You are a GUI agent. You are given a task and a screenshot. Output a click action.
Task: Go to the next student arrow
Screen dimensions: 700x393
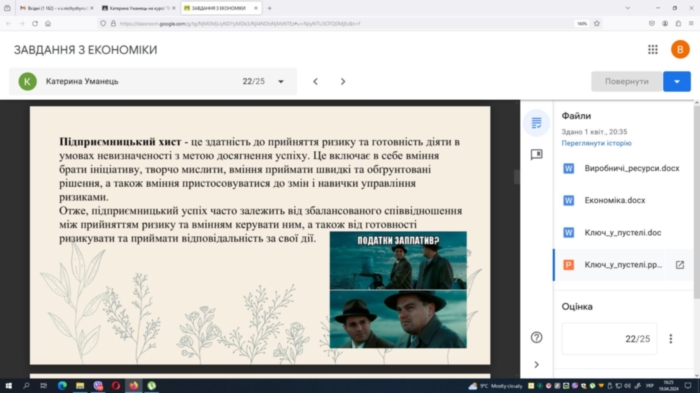click(343, 81)
